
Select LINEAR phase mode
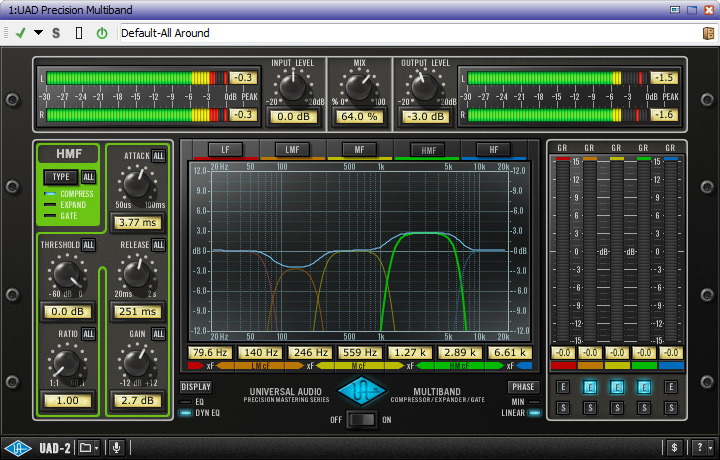[x=534, y=413]
